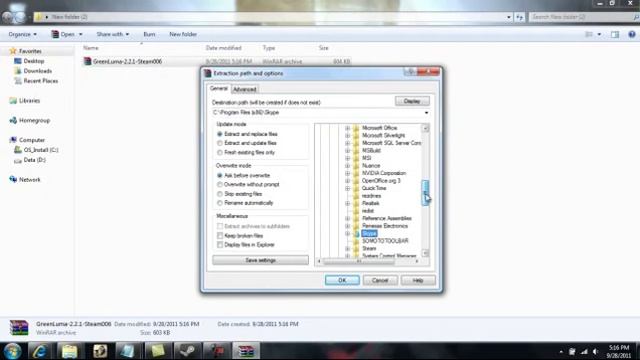Open the destination path dropdown arrow
Viewport: 640px width, 360px height.
click(427, 113)
